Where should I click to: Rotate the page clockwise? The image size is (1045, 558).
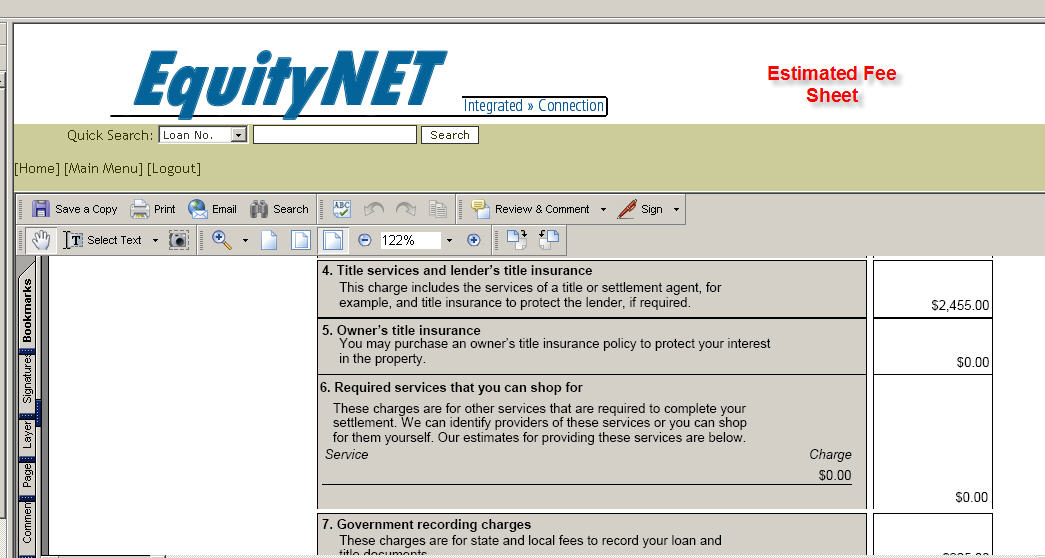(517, 240)
